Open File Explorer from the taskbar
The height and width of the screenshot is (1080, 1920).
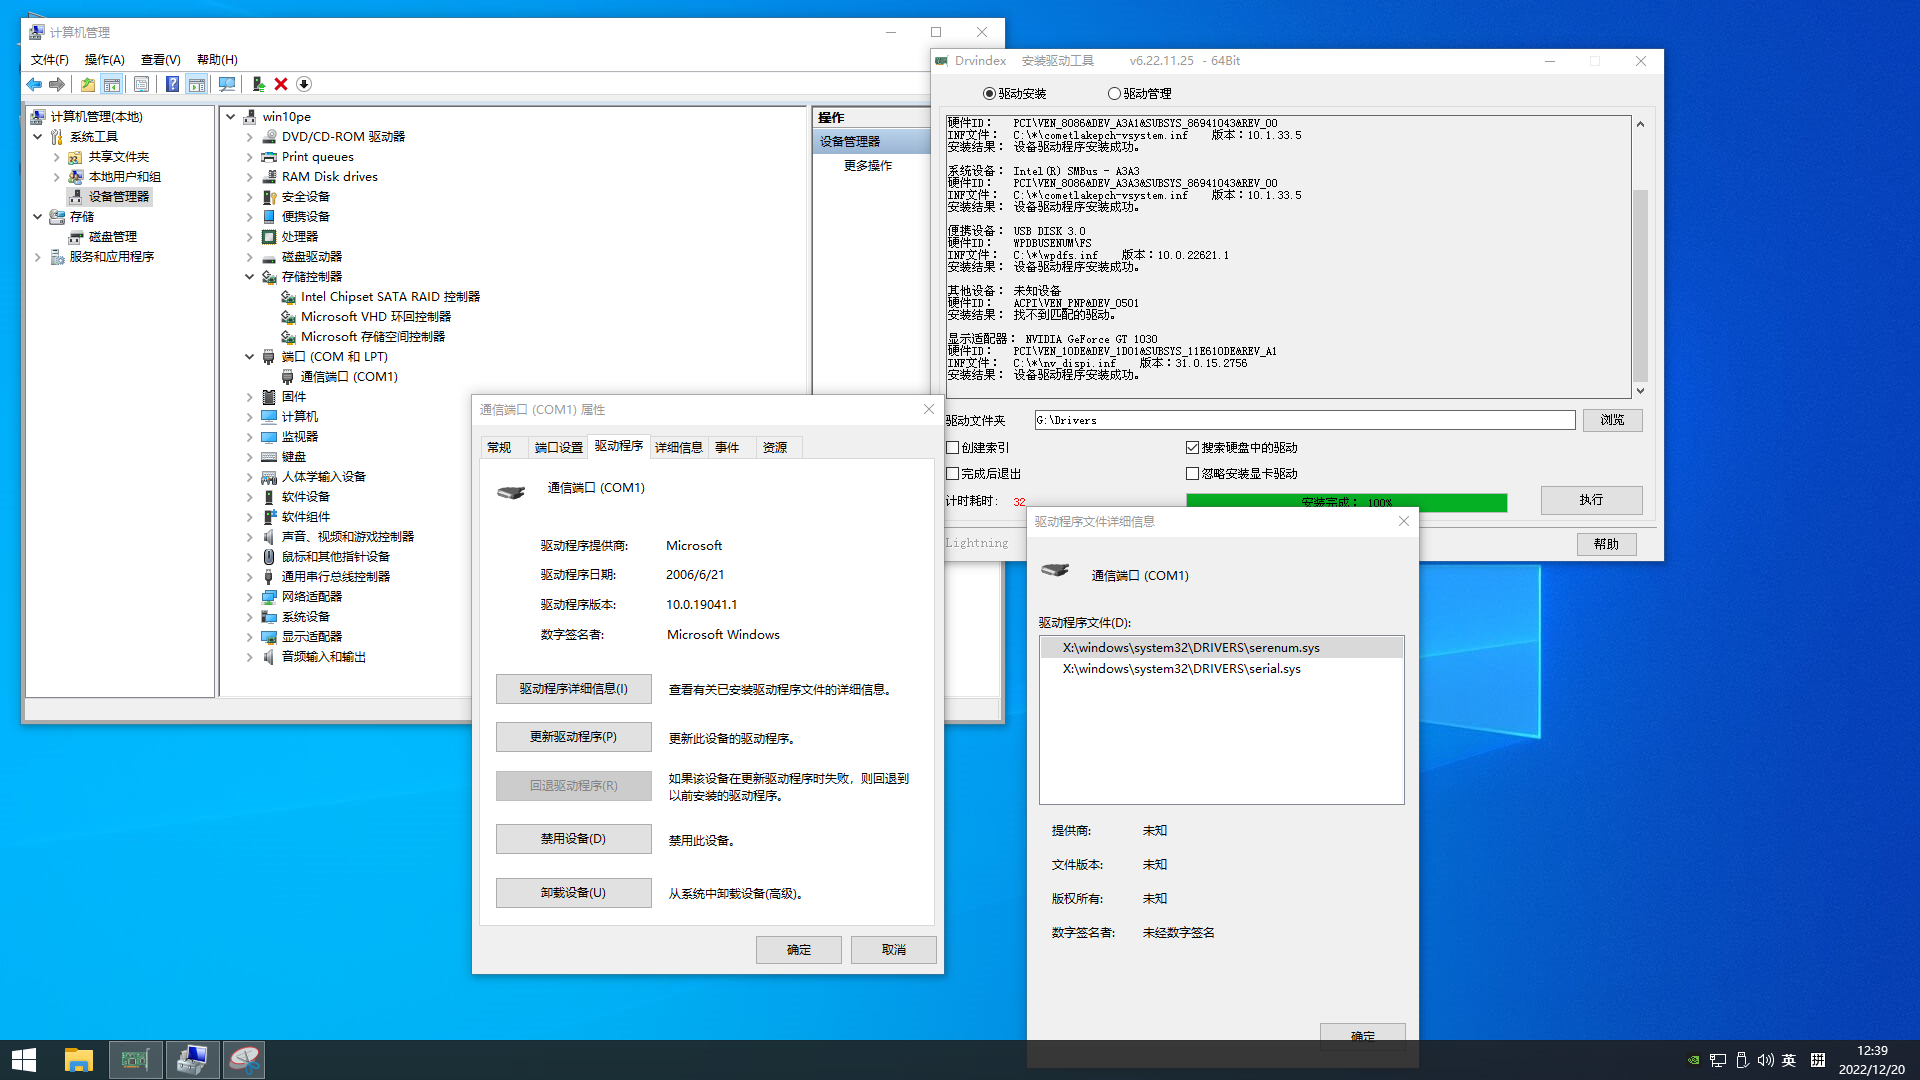(x=79, y=1060)
